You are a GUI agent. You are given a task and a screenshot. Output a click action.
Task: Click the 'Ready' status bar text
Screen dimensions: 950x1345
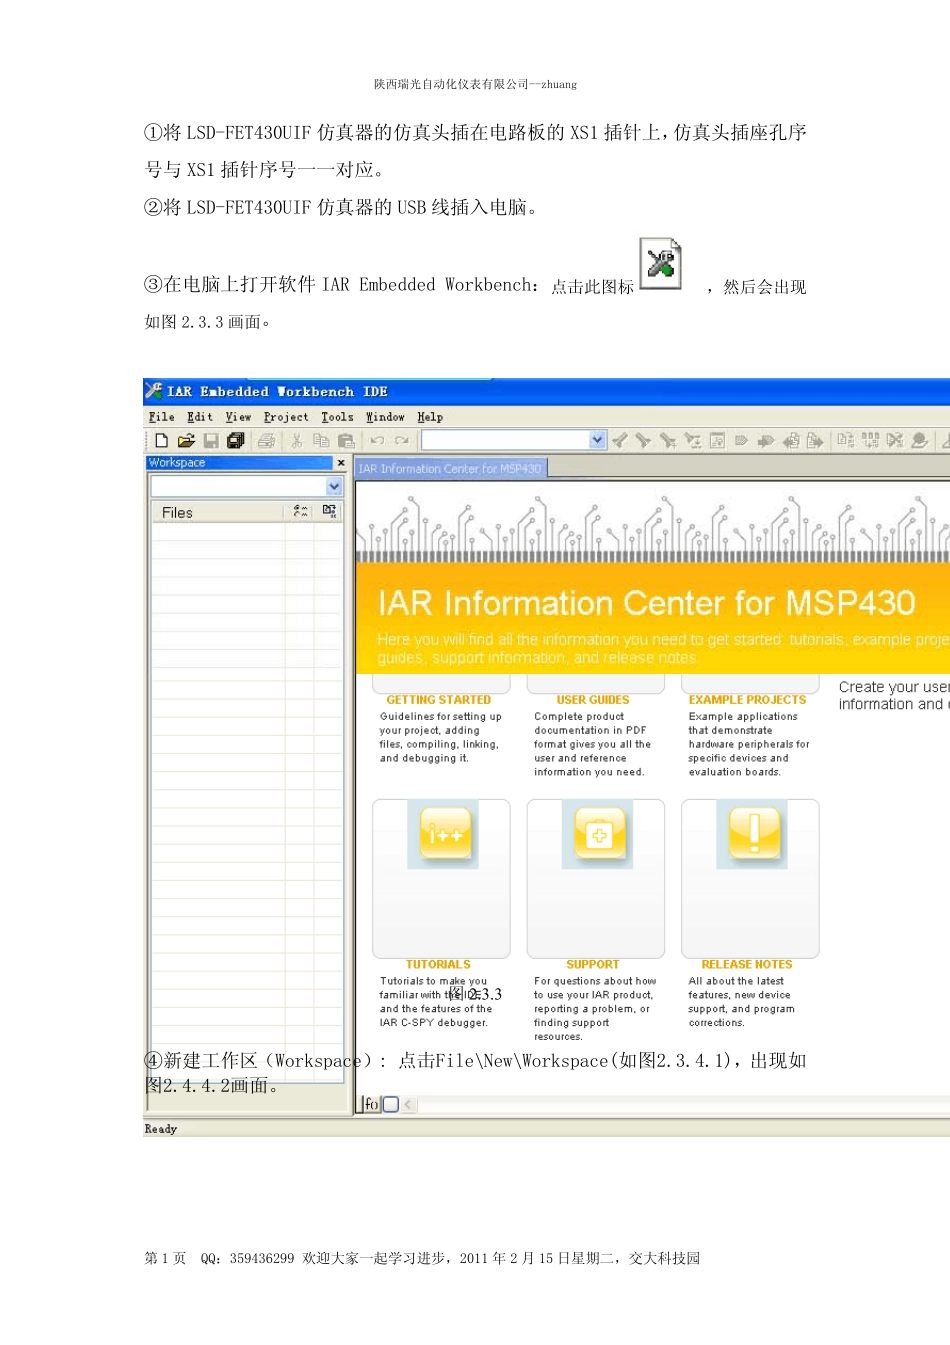click(x=160, y=1129)
